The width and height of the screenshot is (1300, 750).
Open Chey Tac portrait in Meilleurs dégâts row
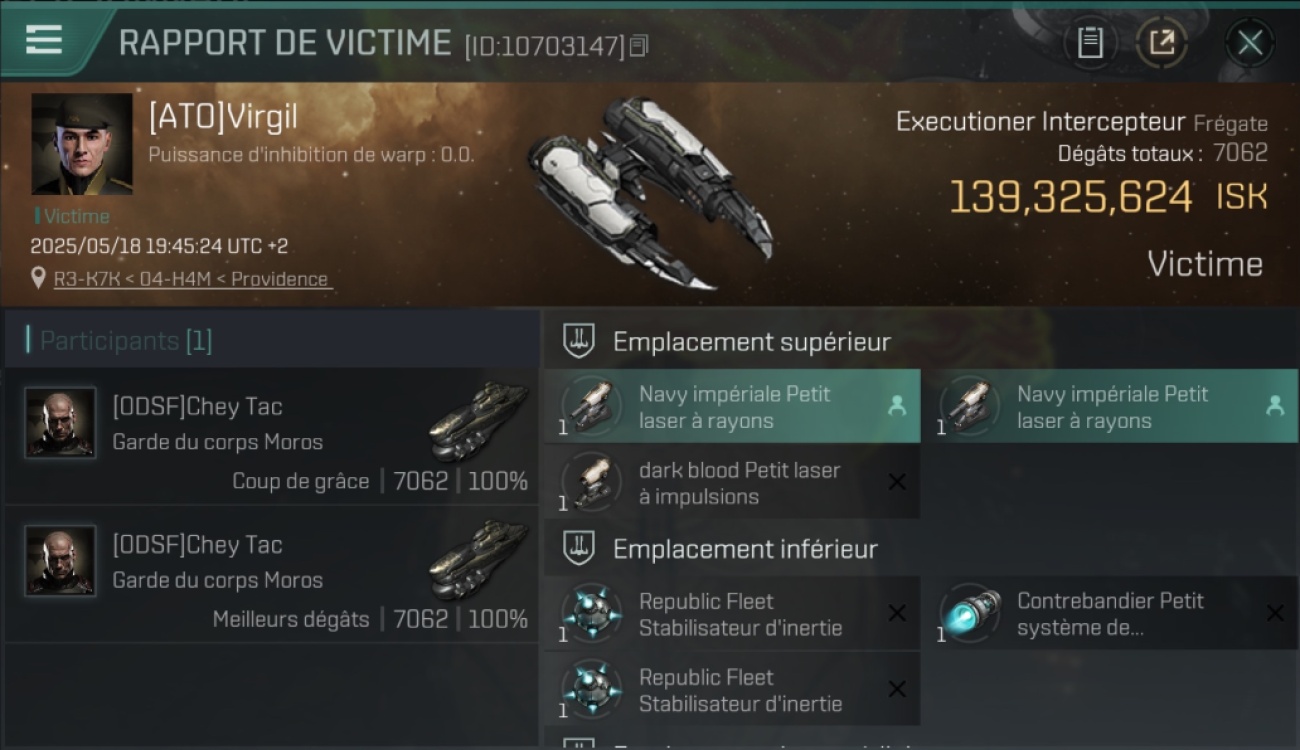coord(61,560)
